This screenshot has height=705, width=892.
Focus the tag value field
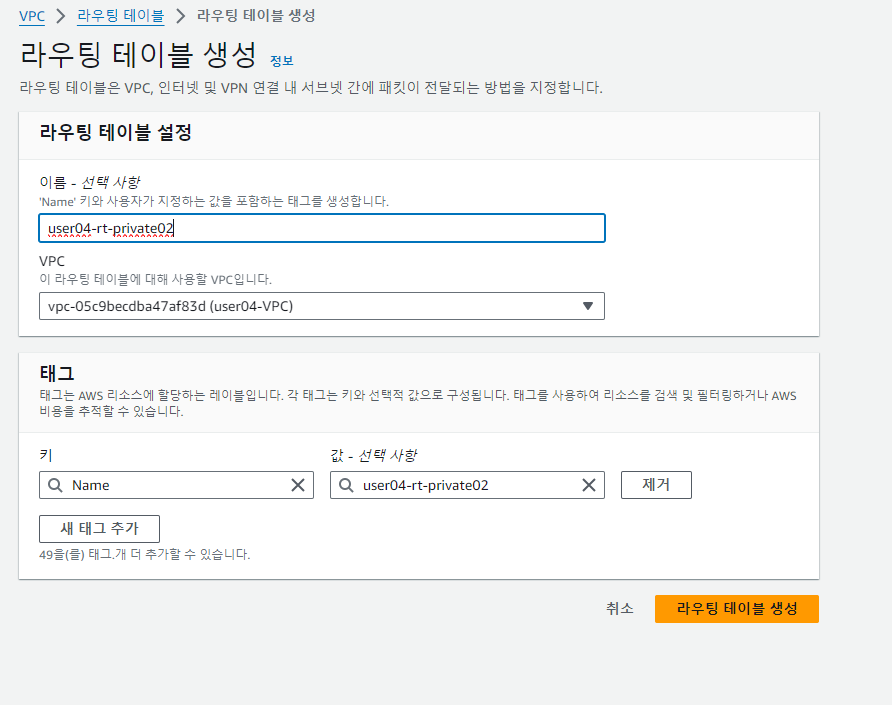click(467, 485)
